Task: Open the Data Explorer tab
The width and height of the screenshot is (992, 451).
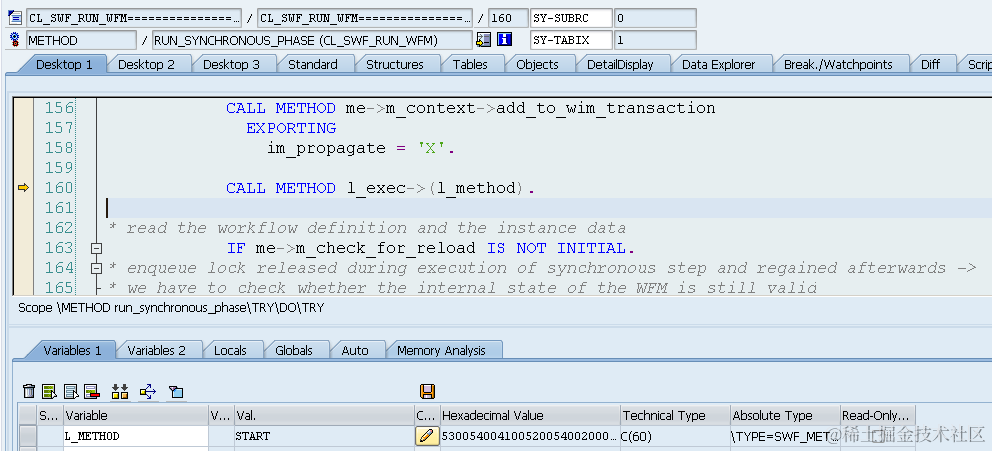Action: [719, 64]
